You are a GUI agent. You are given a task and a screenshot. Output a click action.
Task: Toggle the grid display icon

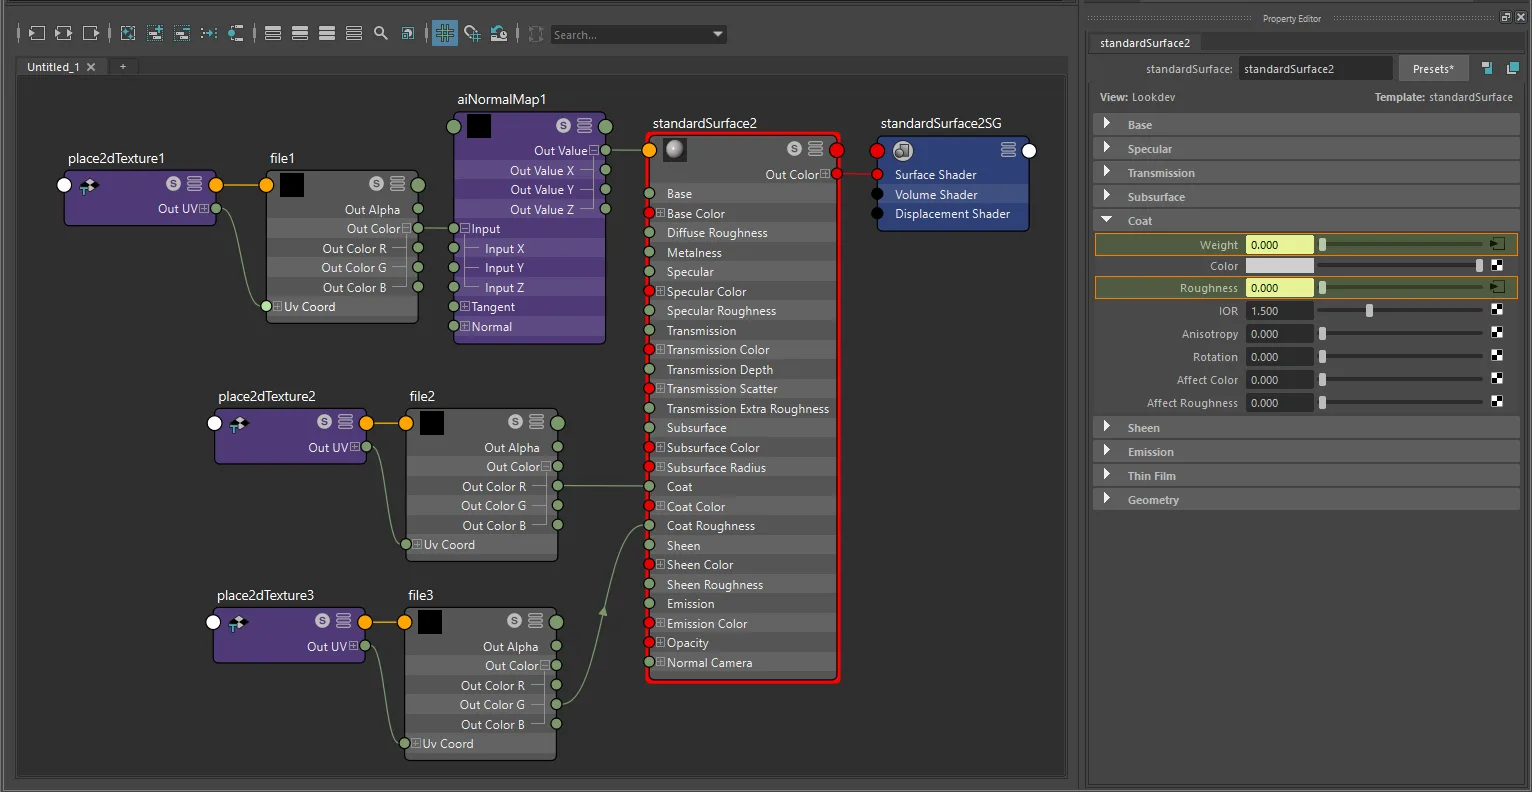coord(445,33)
